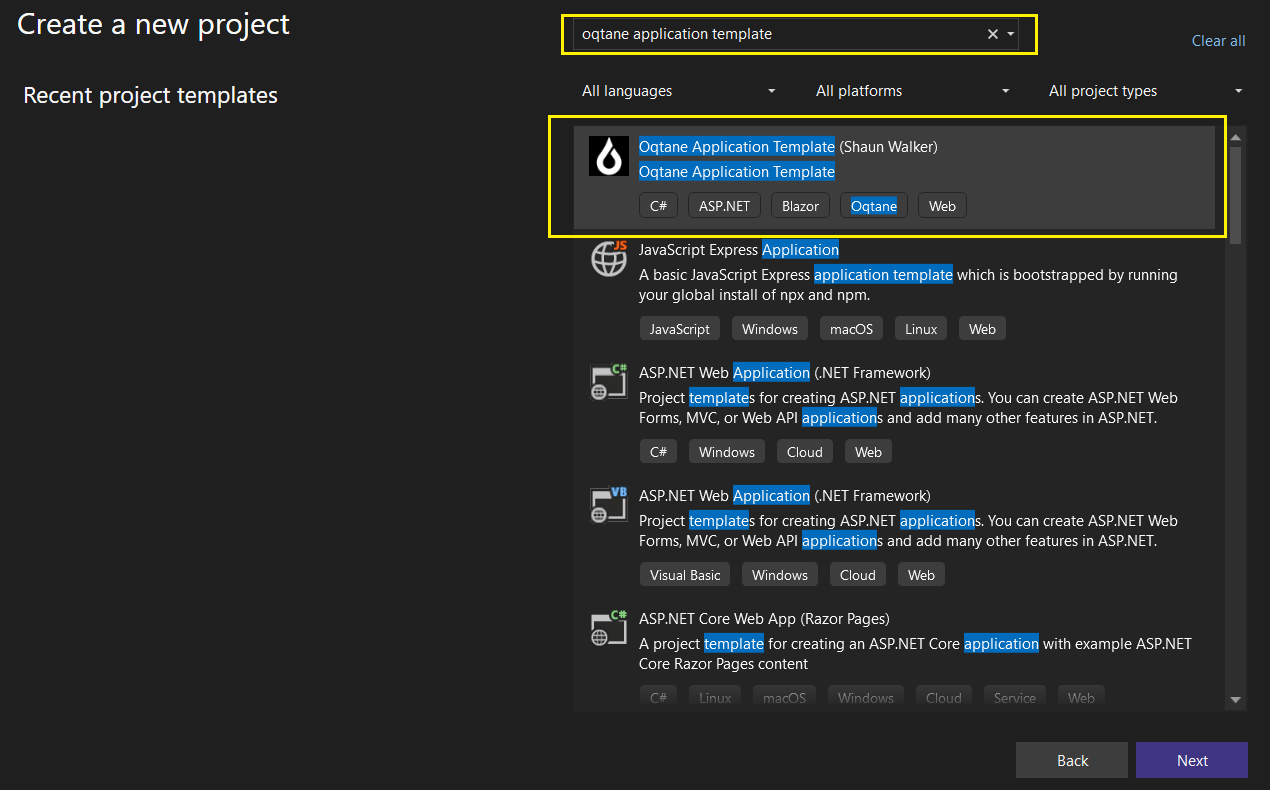Click the Visual Basic tag
This screenshot has height=790, width=1270.
click(685, 575)
